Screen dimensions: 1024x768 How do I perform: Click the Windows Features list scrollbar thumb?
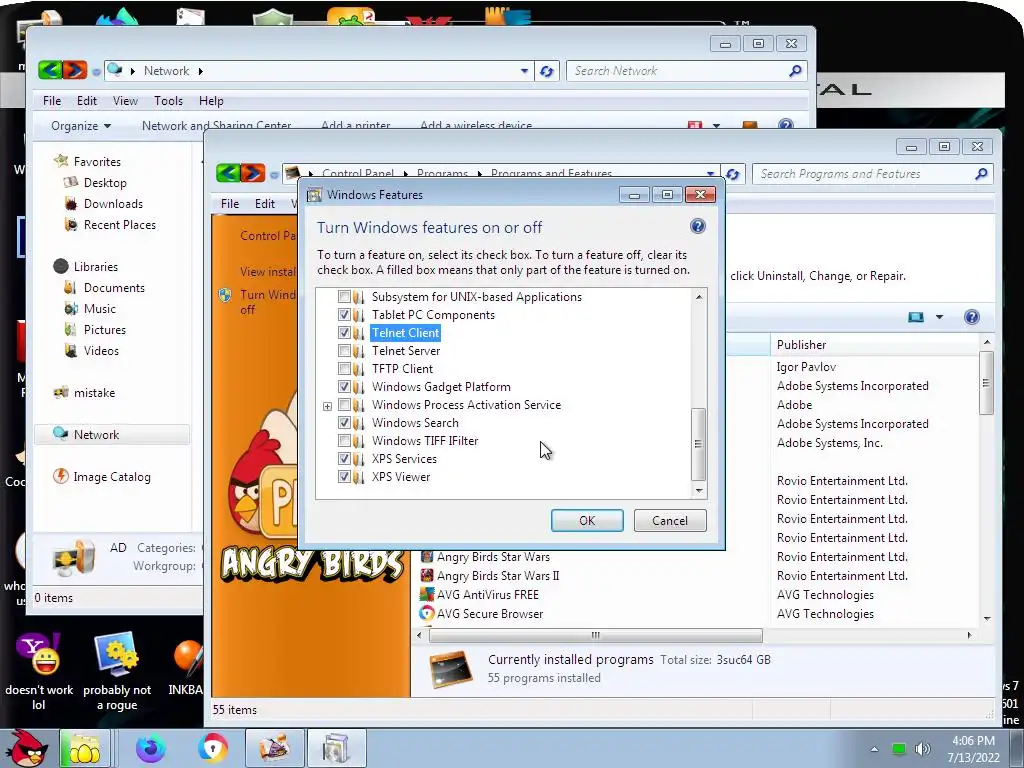[698, 444]
